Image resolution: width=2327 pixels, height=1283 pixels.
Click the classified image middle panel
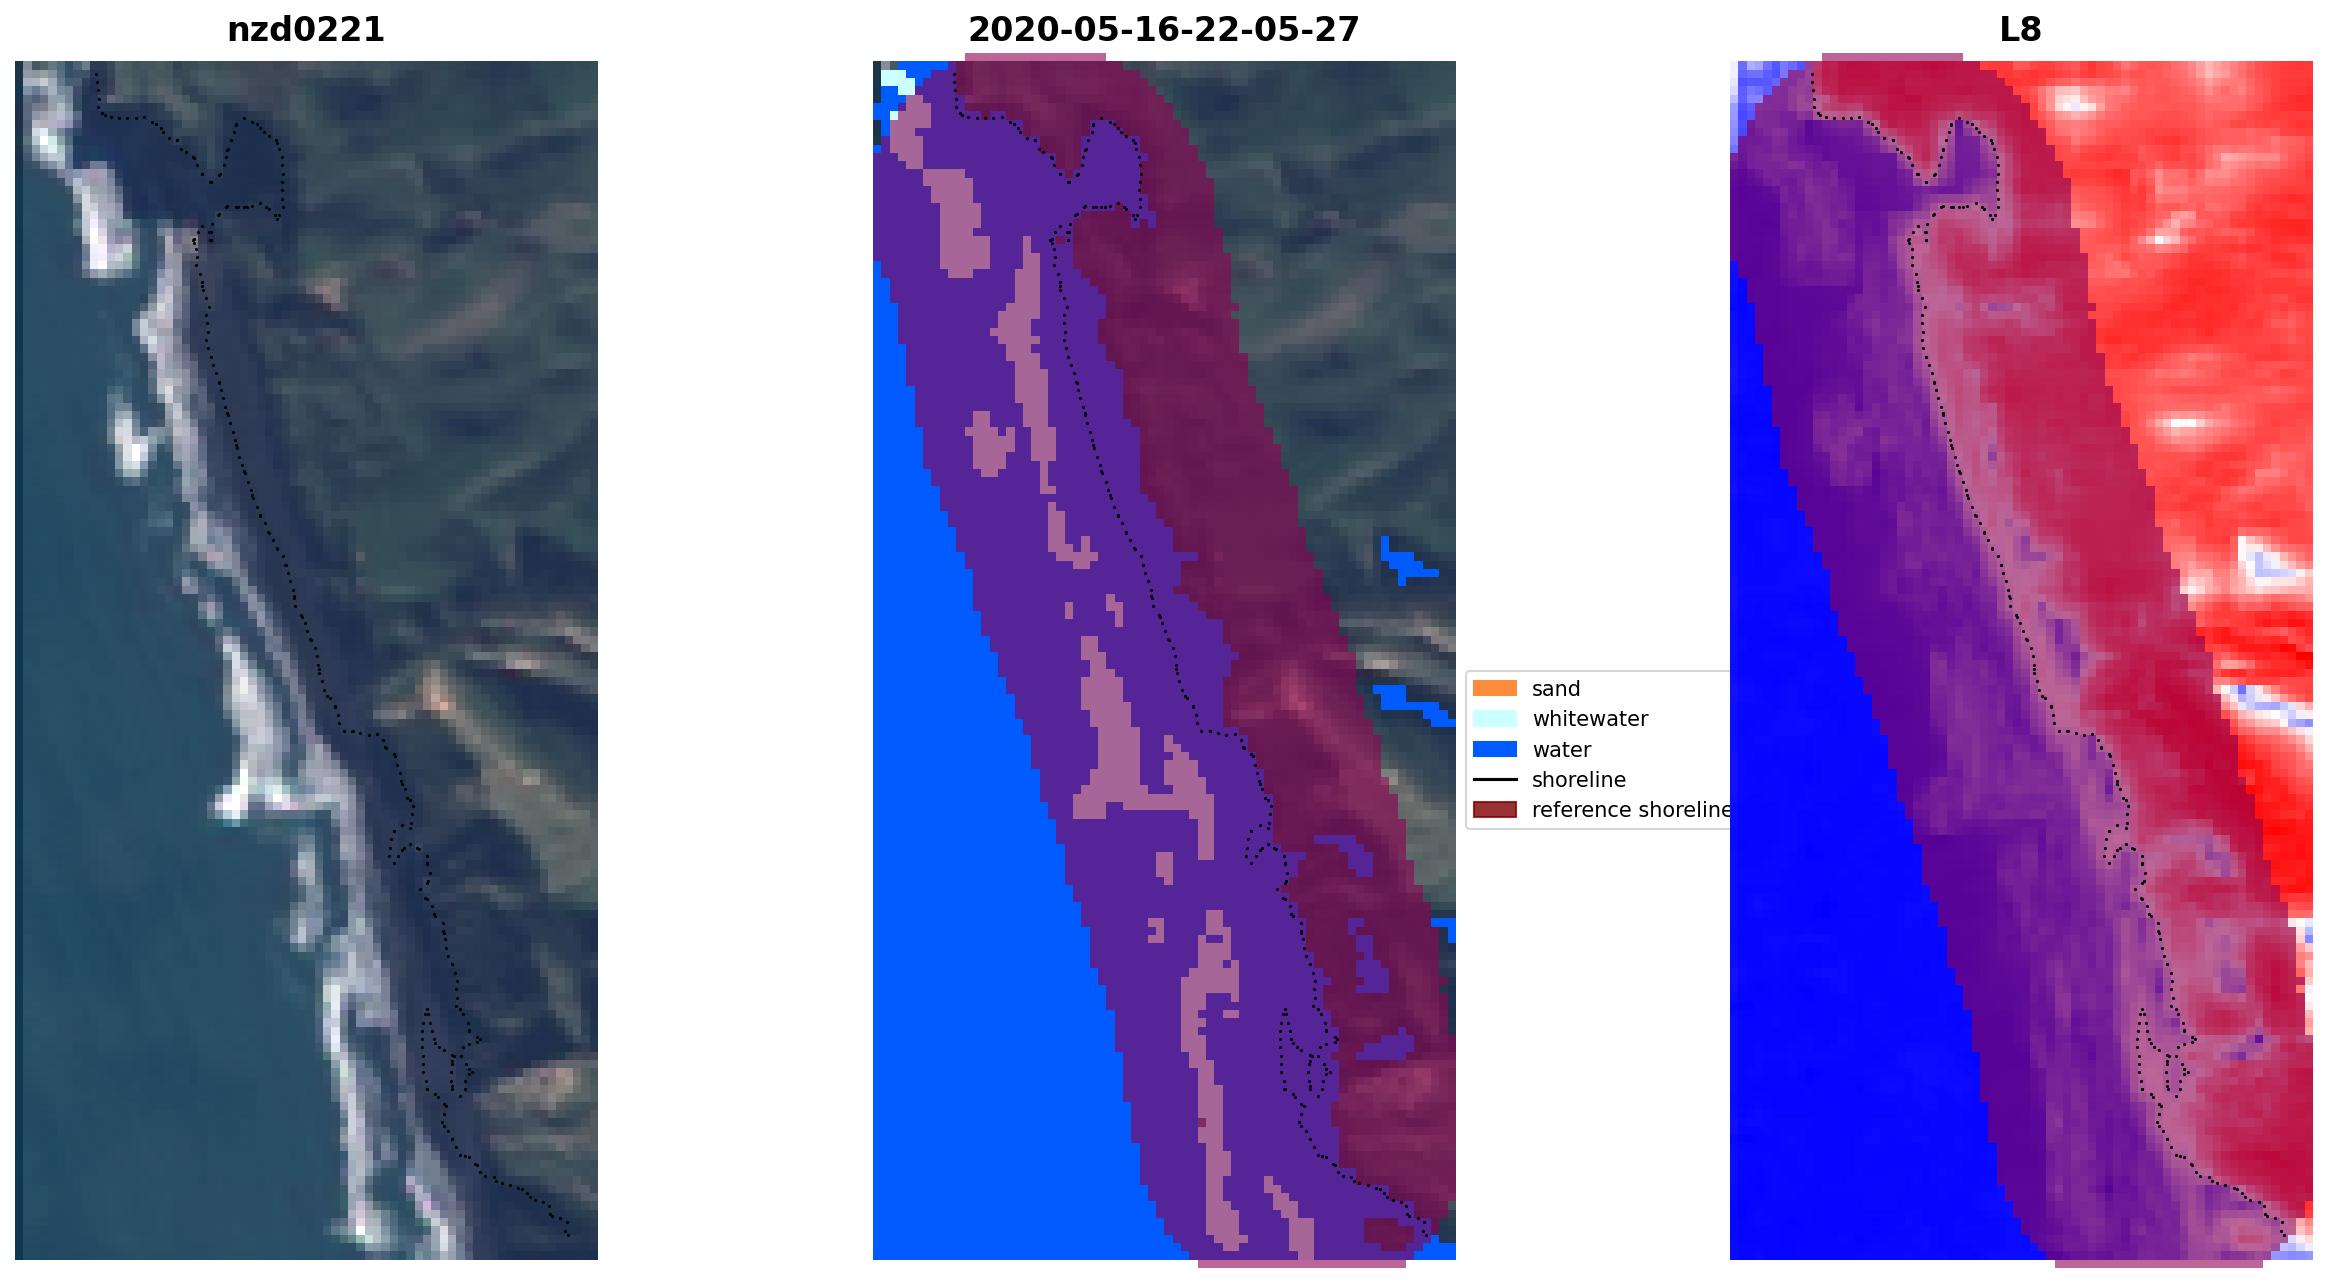click(1163, 660)
